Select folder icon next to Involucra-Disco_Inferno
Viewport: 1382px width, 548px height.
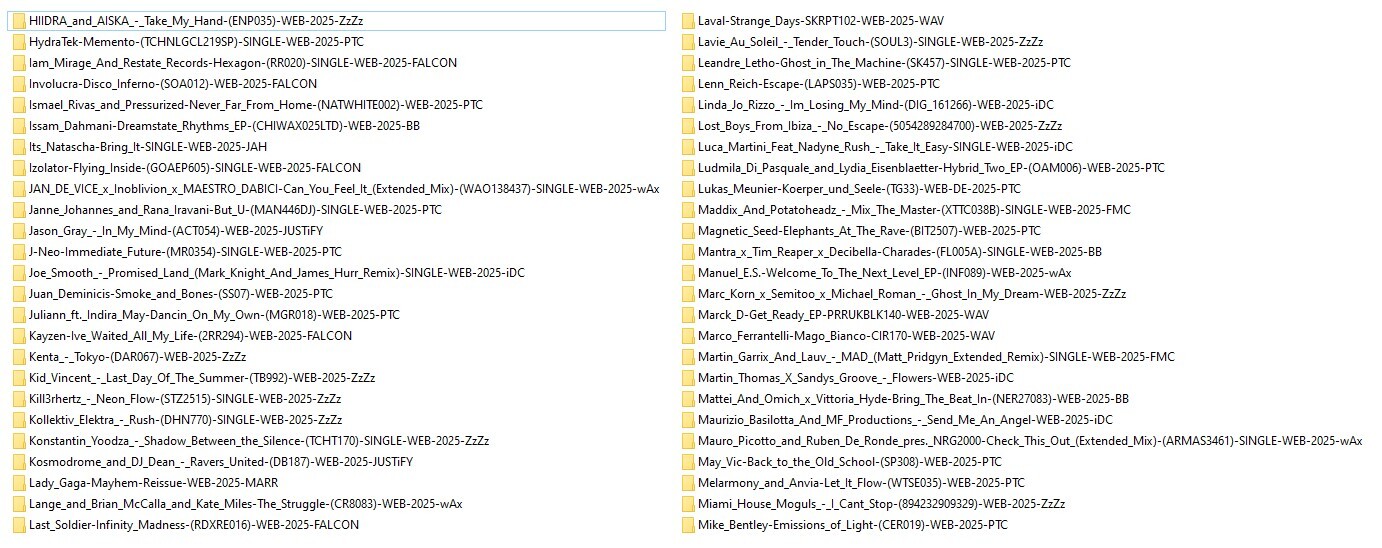click(x=19, y=84)
